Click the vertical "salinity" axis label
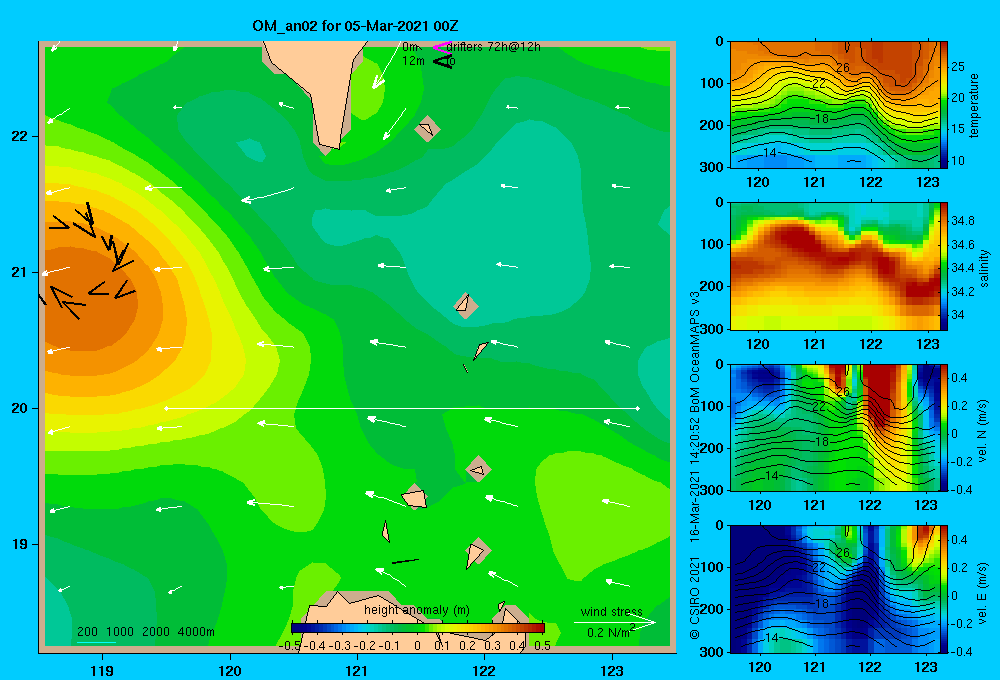 click(984, 268)
